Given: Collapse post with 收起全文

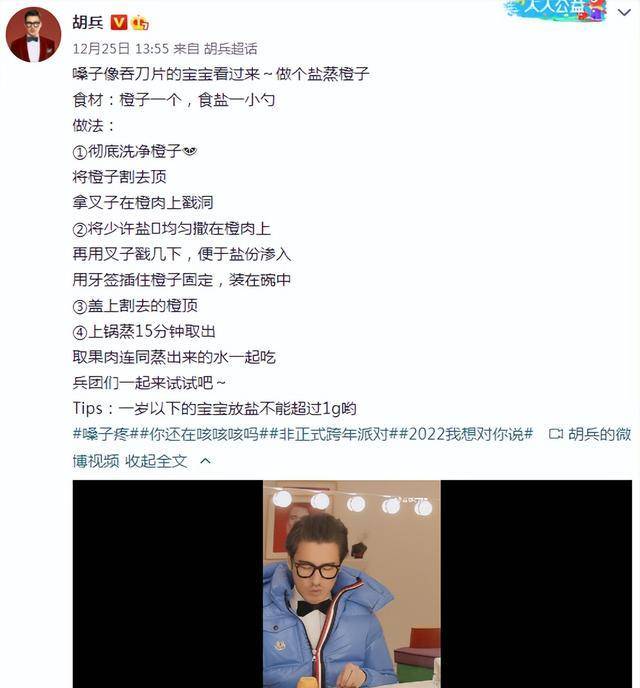Looking at the screenshot, I should [156, 461].
